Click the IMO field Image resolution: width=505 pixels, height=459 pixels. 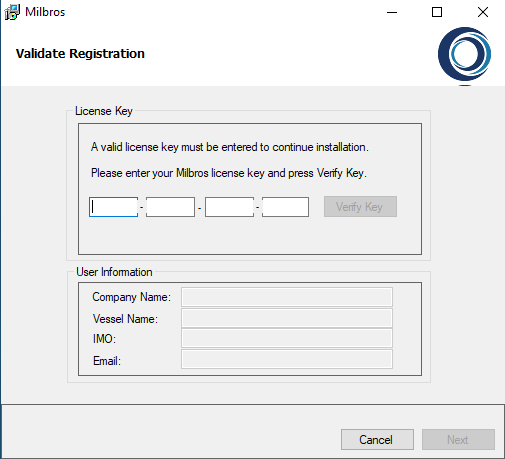click(x=287, y=338)
